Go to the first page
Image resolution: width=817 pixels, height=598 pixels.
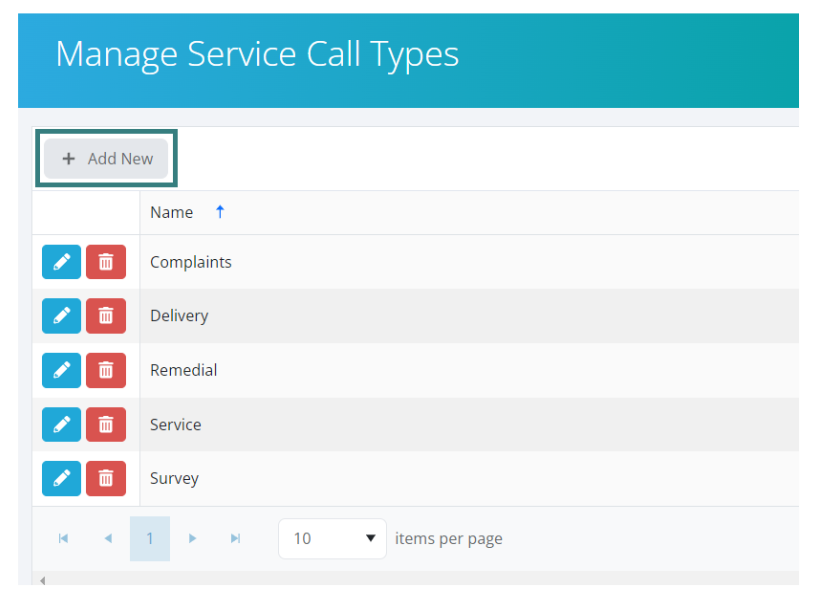click(64, 538)
